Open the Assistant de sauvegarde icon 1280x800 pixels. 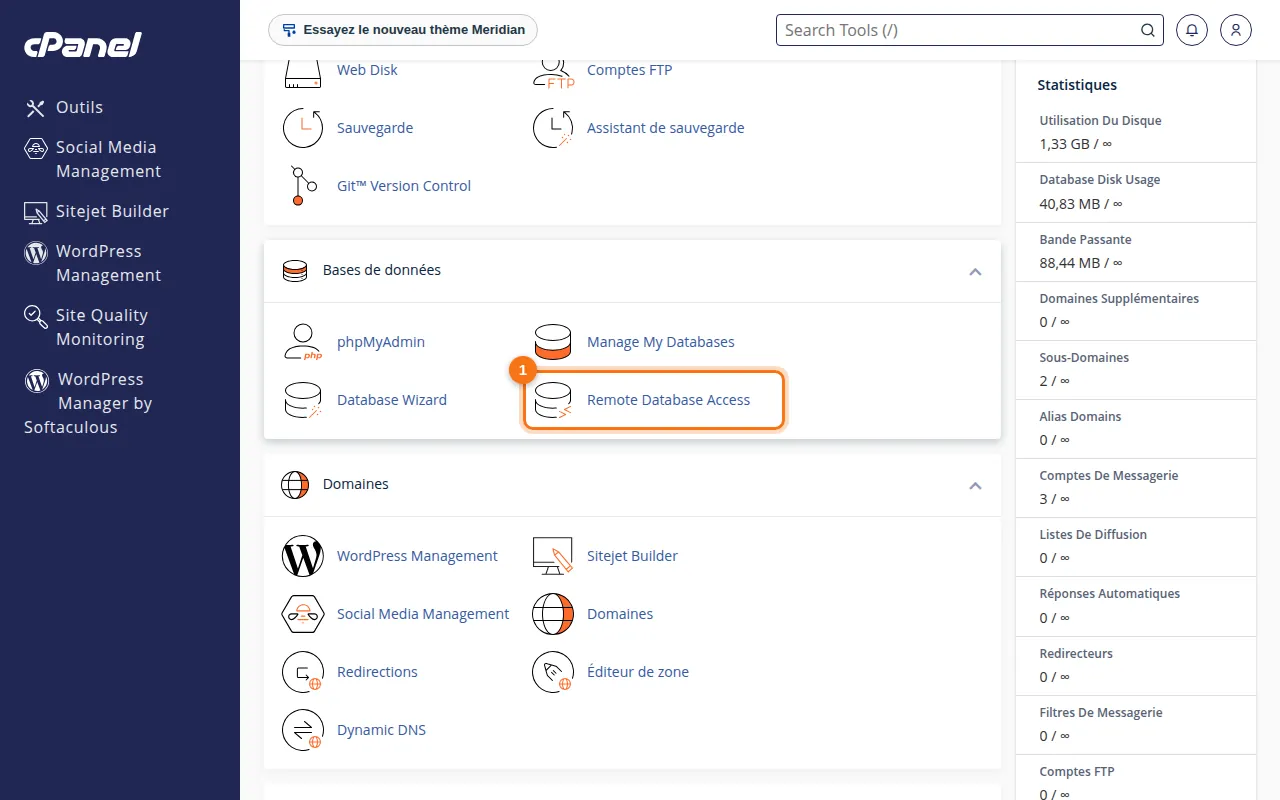point(553,128)
